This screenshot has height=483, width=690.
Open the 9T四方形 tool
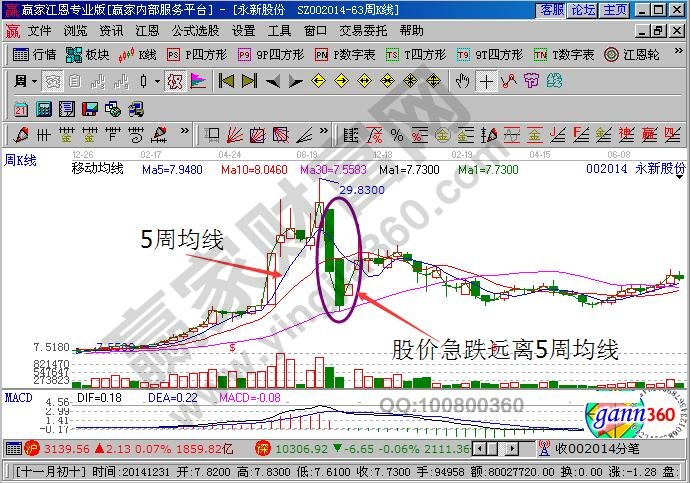489,55
